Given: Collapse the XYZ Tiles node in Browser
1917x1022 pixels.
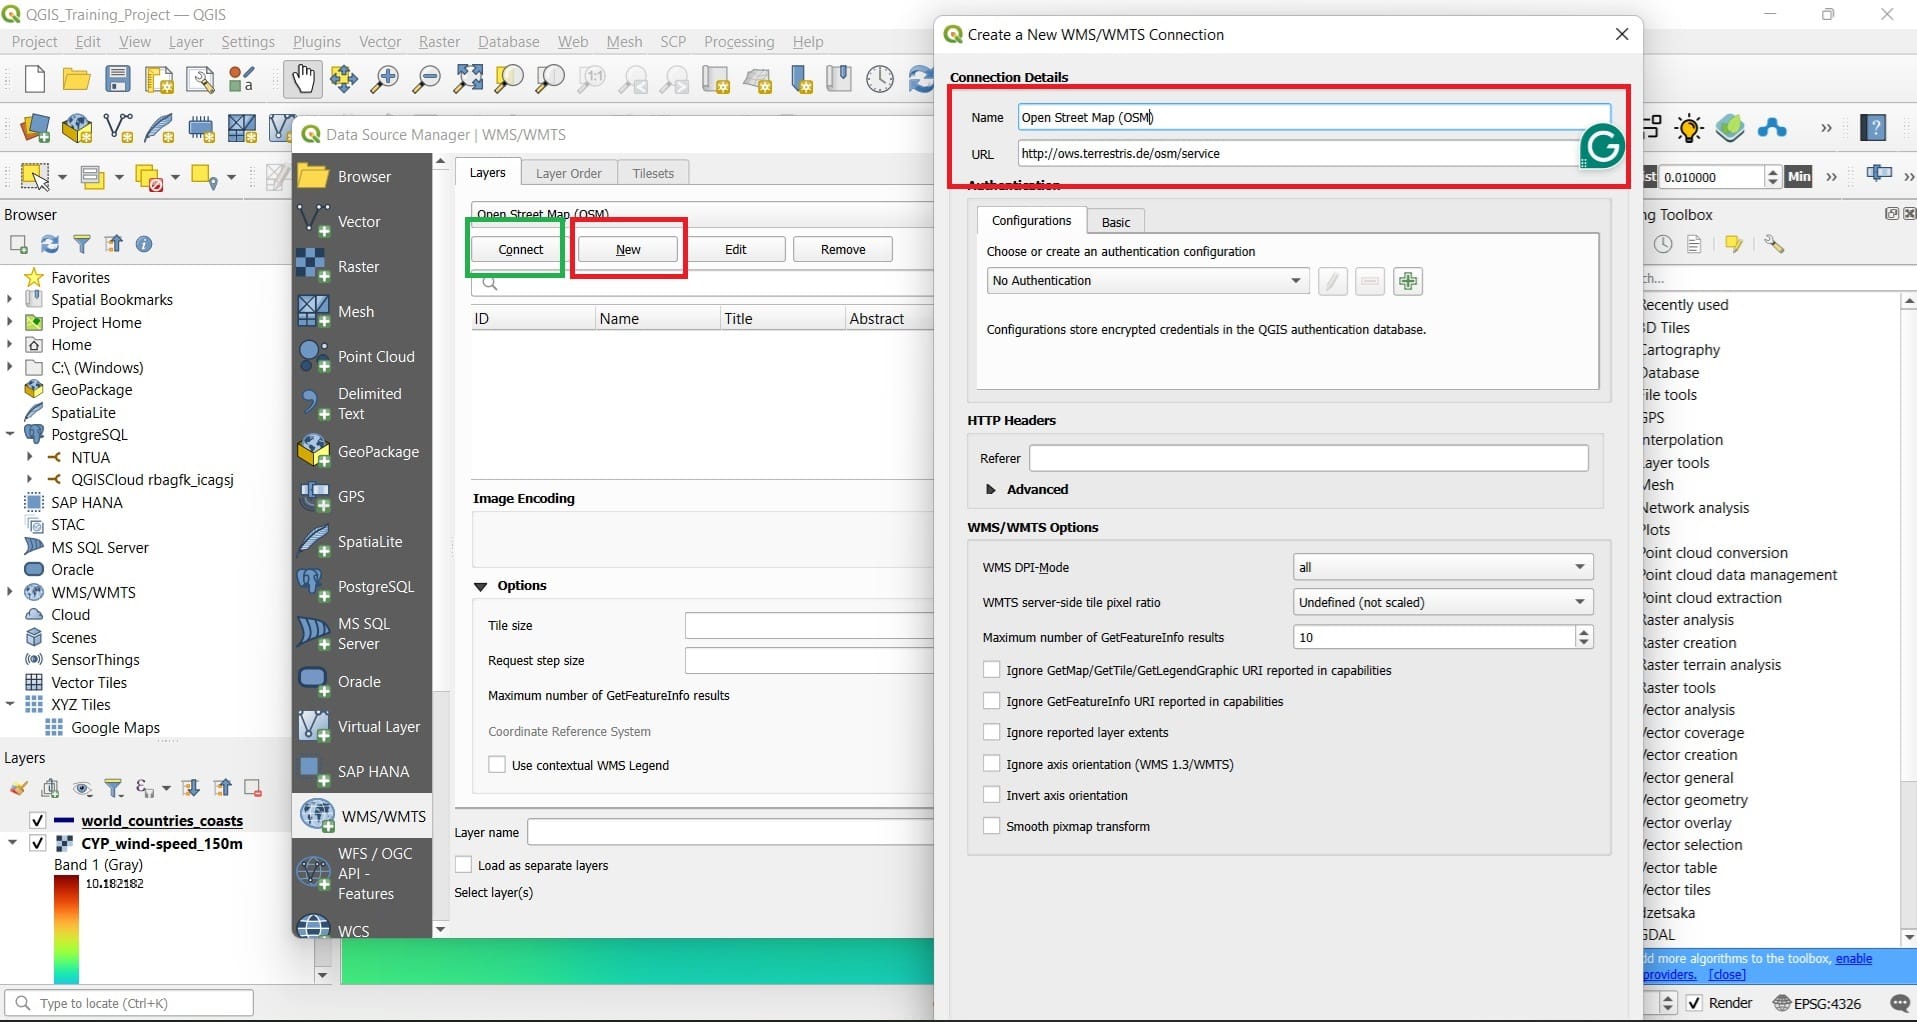Looking at the screenshot, I should (x=10, y=704).
